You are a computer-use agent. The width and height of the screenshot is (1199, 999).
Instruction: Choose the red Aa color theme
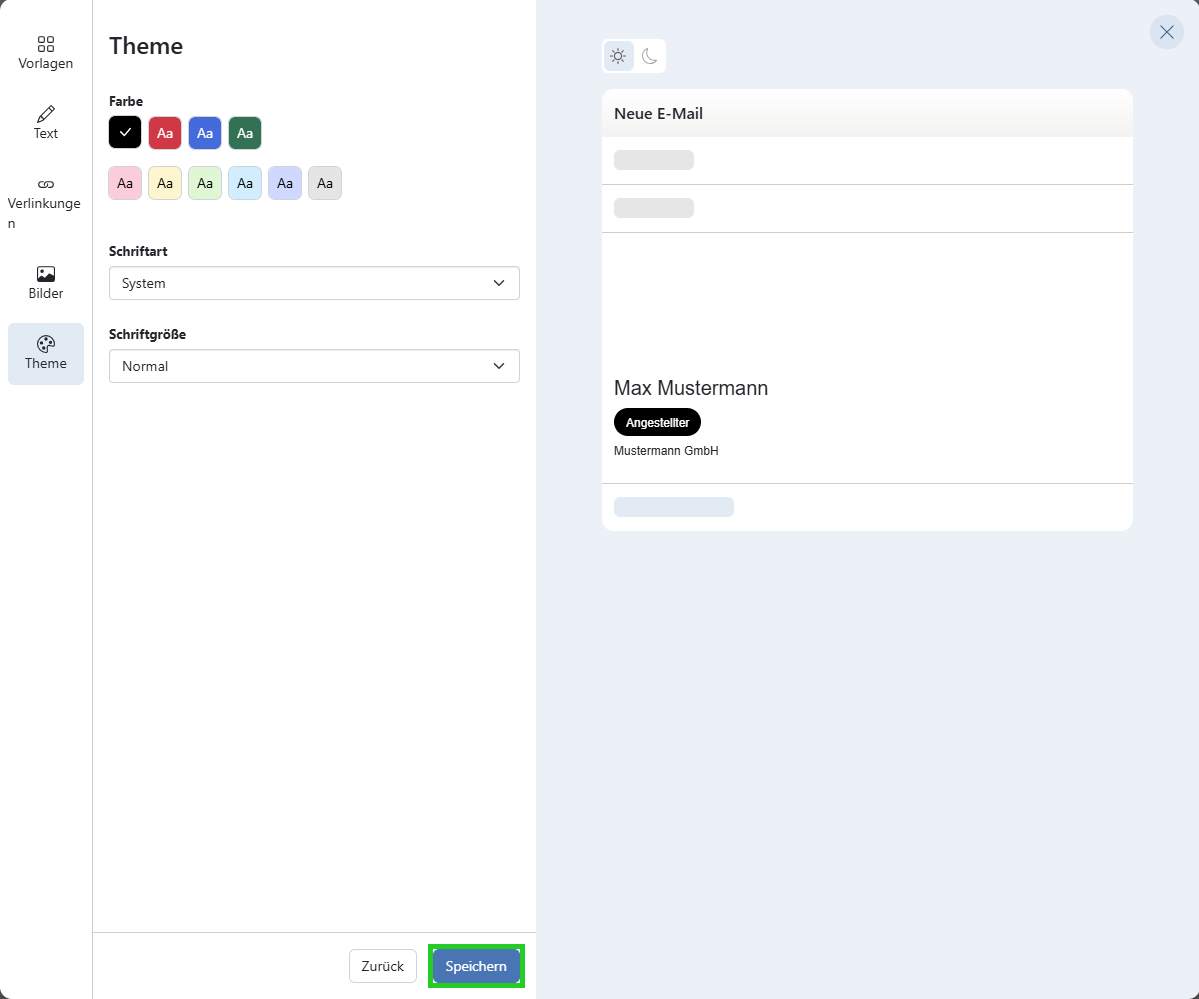165,132
